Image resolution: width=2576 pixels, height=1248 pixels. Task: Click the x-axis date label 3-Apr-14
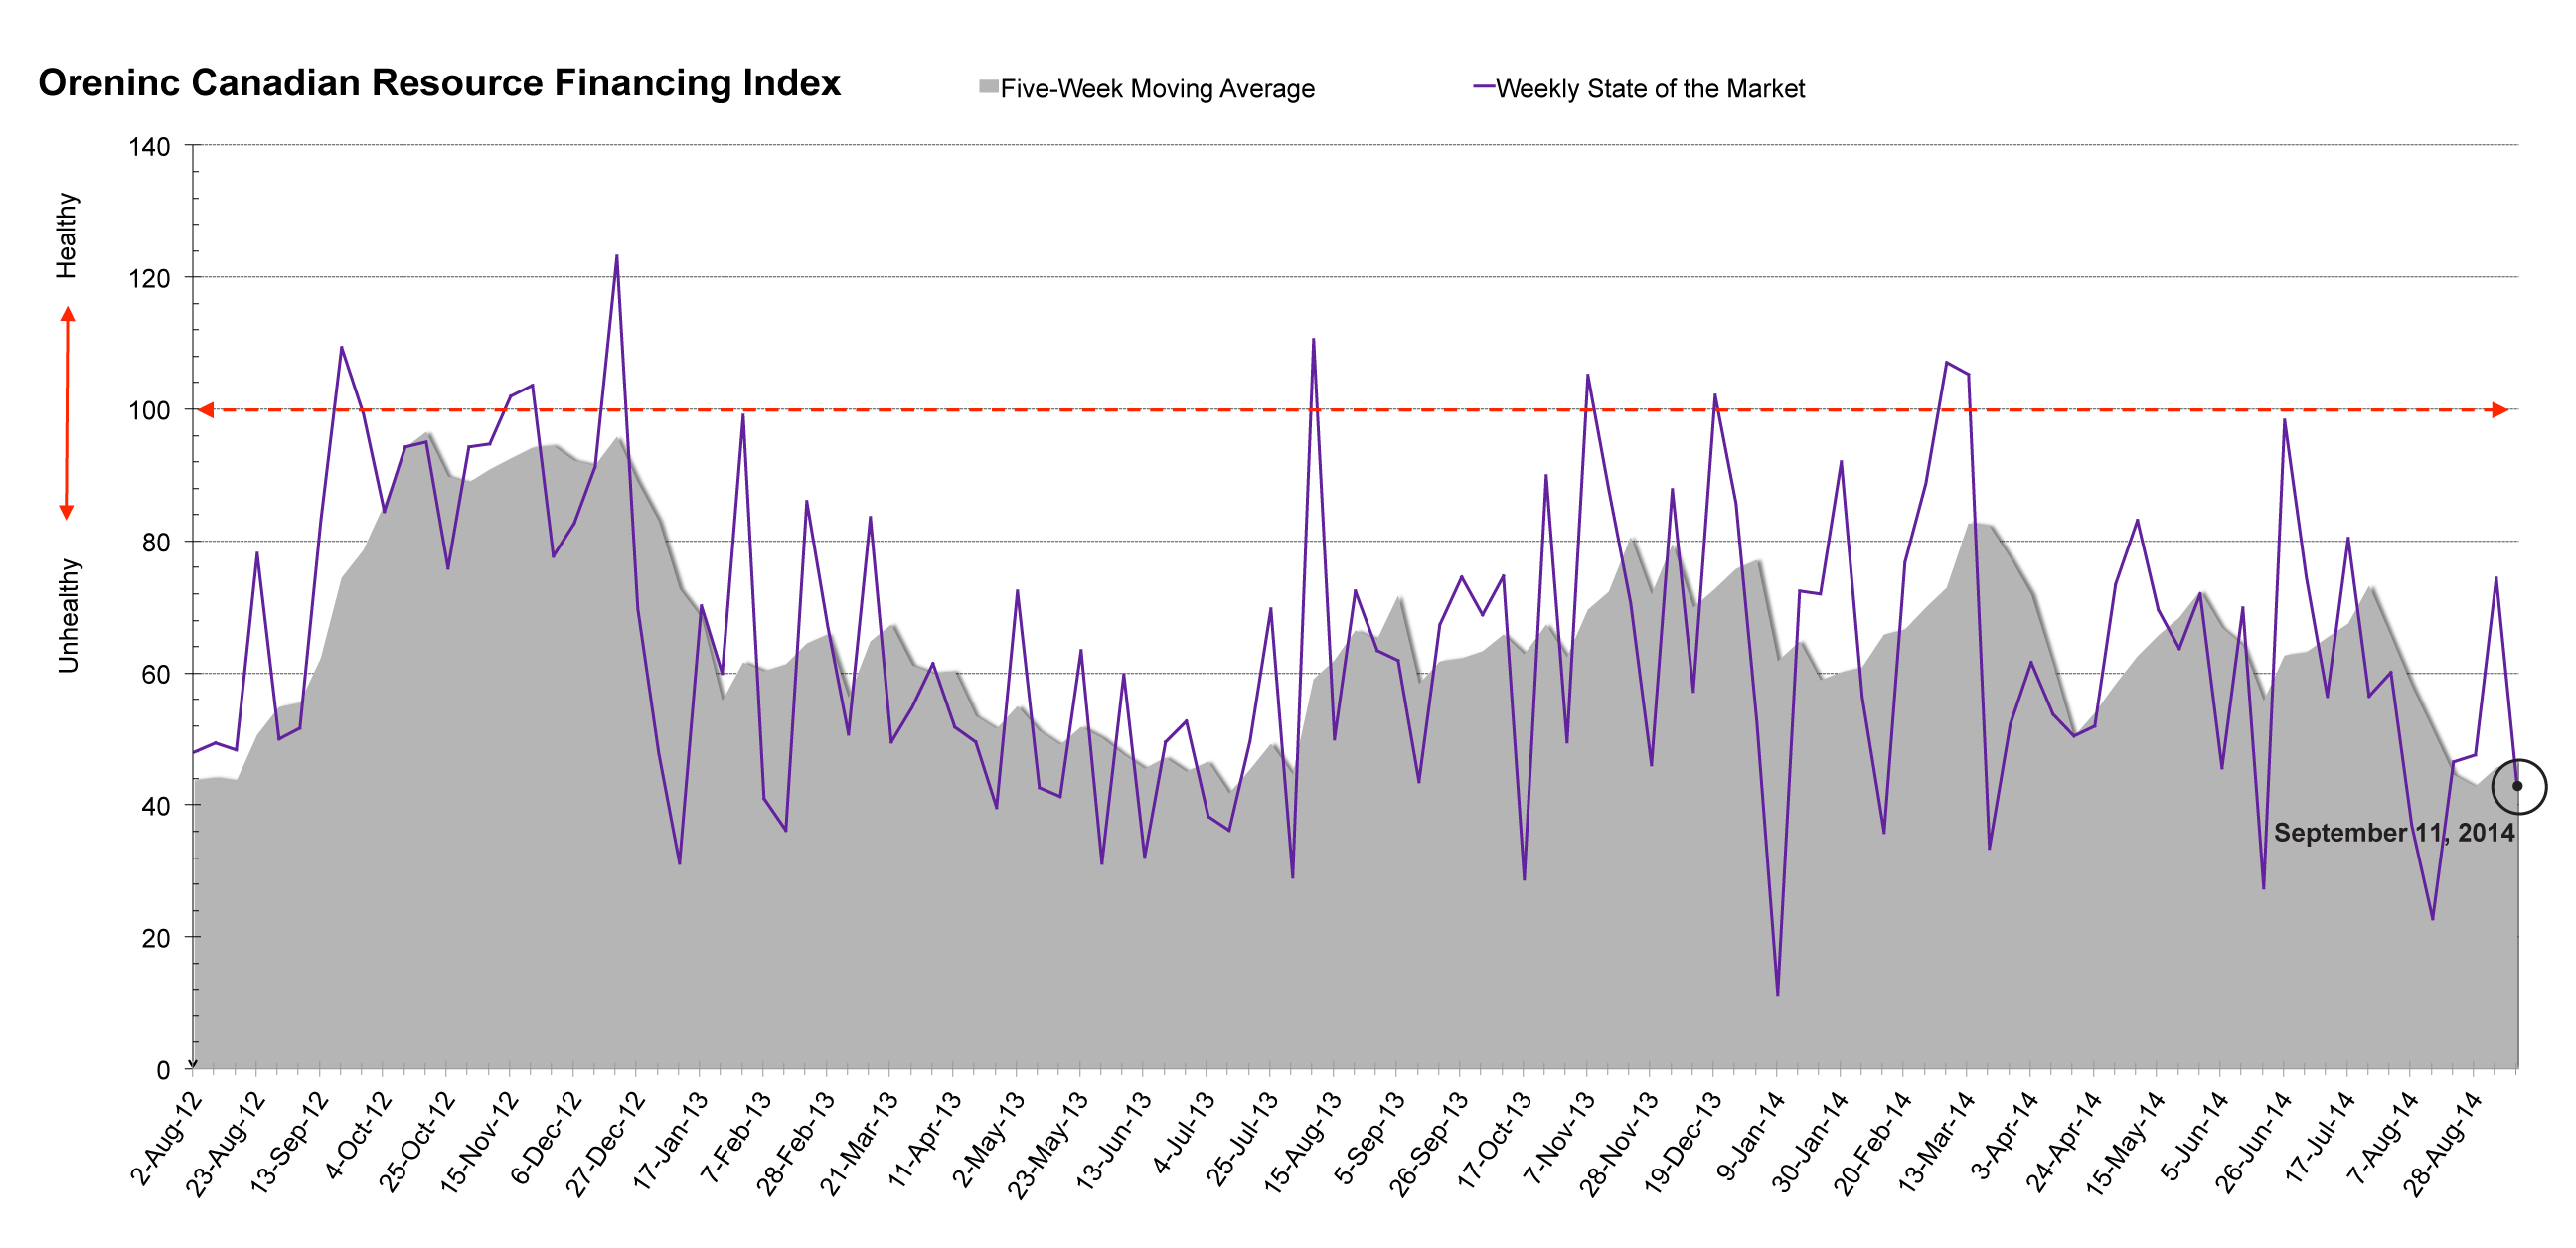tap(2005, 1136)
